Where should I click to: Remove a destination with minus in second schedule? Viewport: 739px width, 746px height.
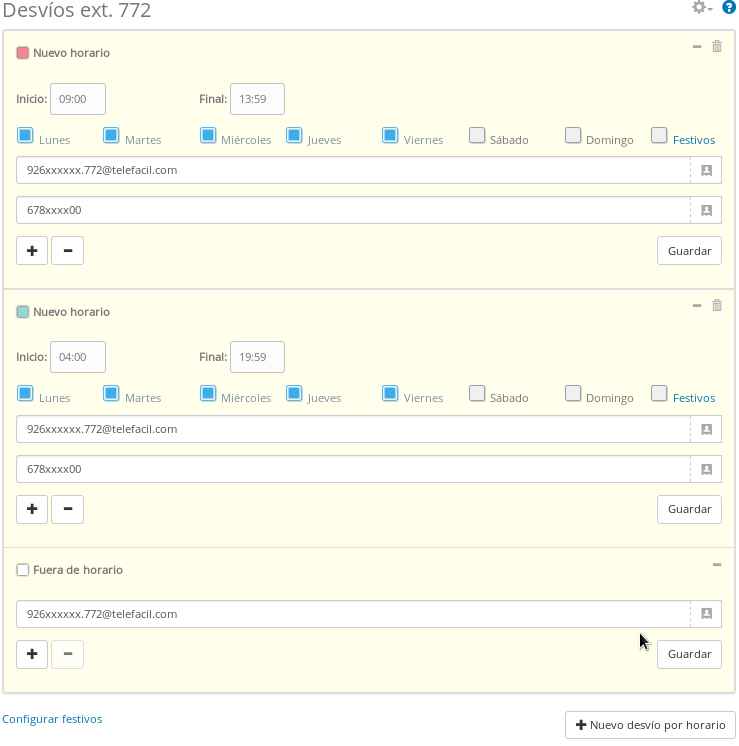(67, 509)
